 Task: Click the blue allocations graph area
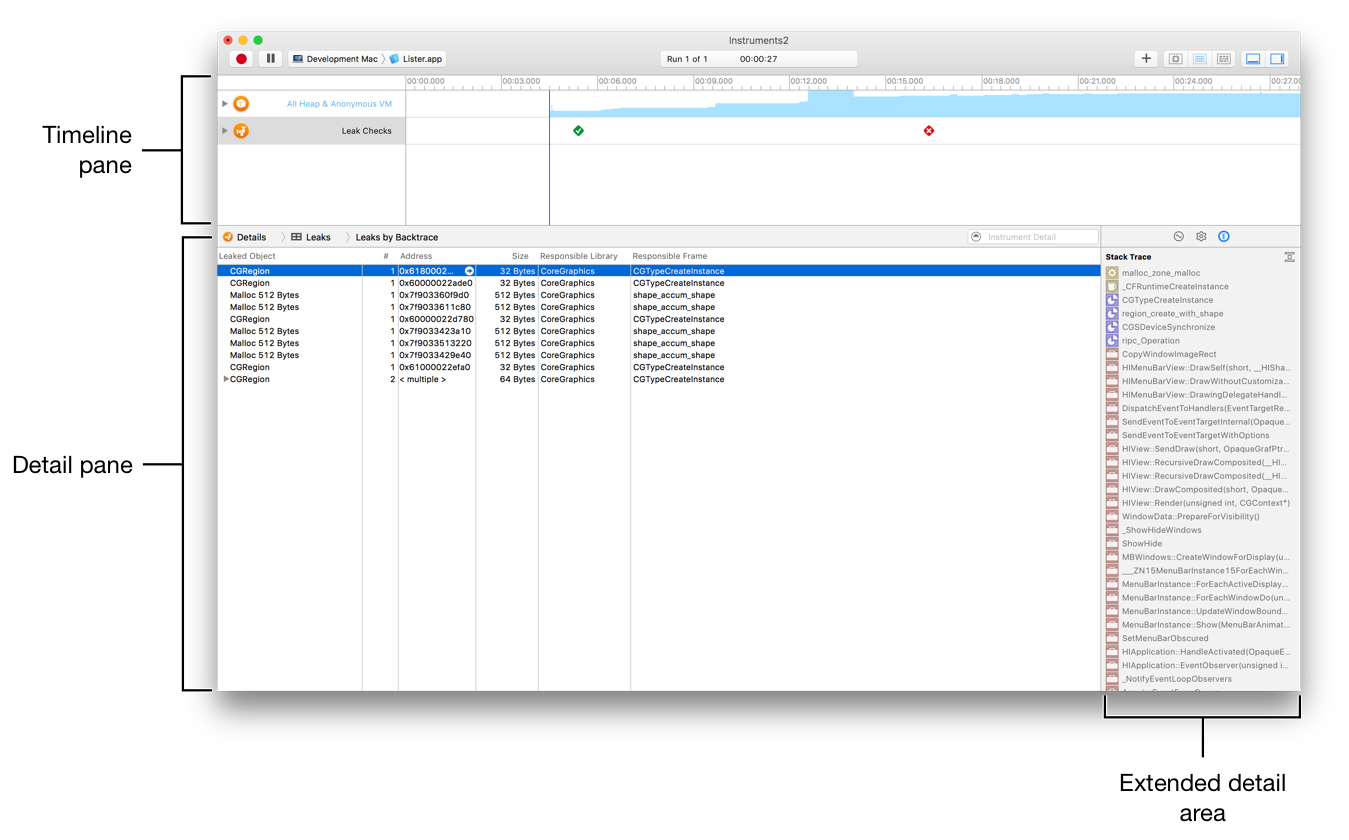pyautogui.click(x=924, y=105)
